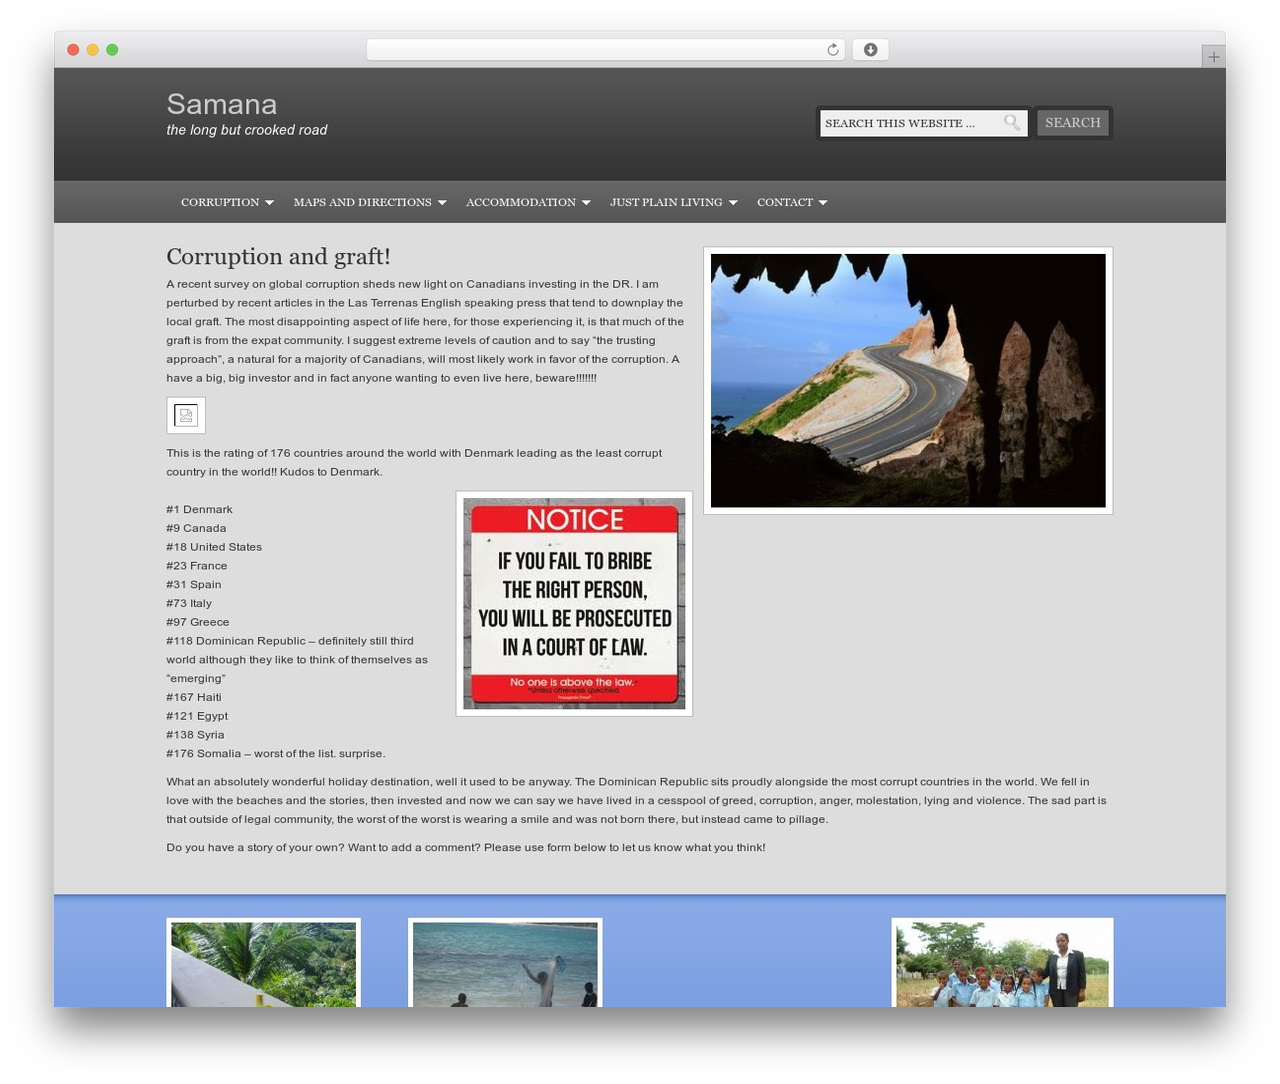Click the '#18 United States' list entry

coord(214,547)
